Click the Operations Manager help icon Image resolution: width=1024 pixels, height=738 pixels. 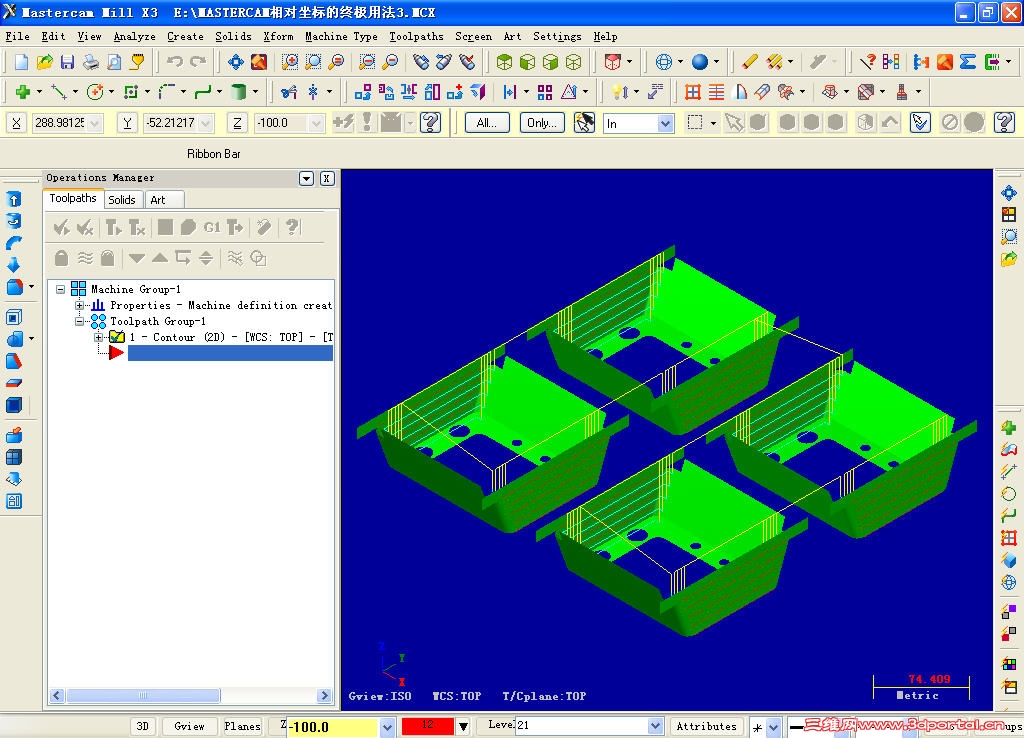[x=292, y=227]
